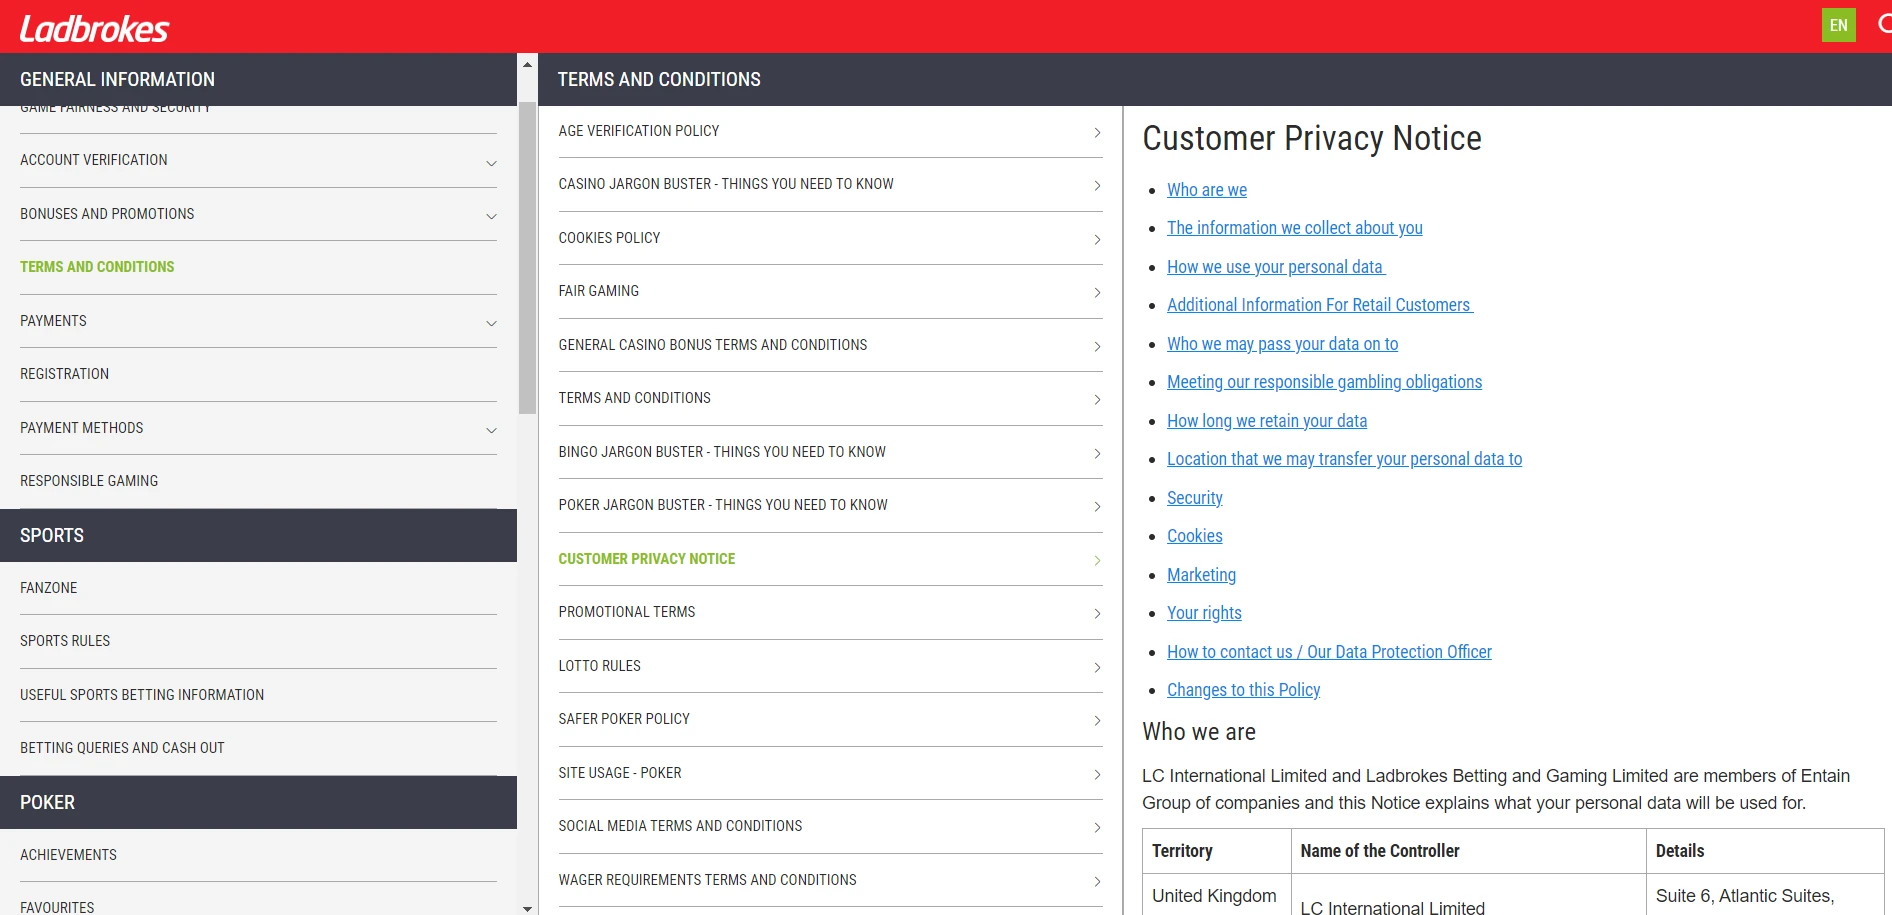The image size is (1892, 915).
Task: Click the Sports section header
Action: click(258, 535)
